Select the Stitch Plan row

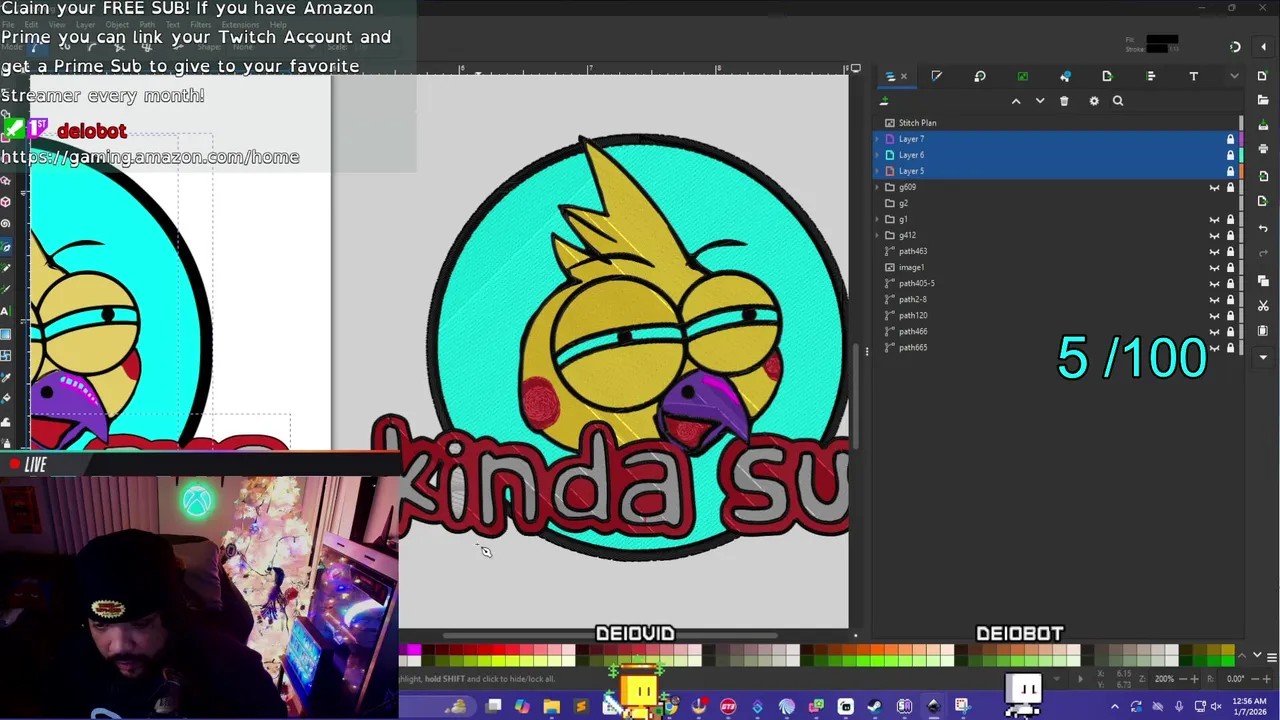[1056, 123]
